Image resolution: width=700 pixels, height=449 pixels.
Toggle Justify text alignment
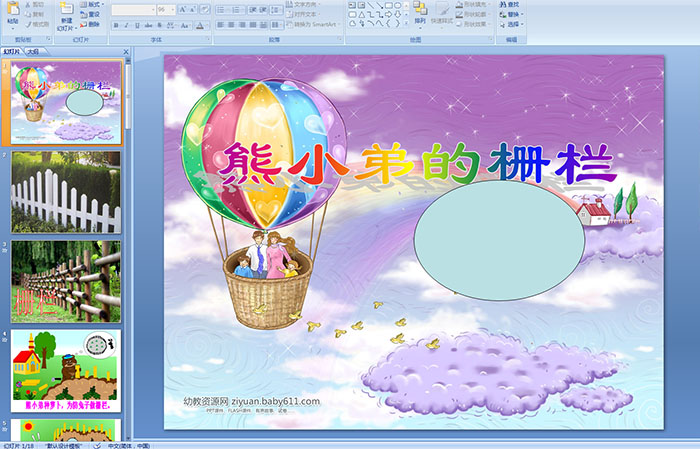click(x=253, y=25)
